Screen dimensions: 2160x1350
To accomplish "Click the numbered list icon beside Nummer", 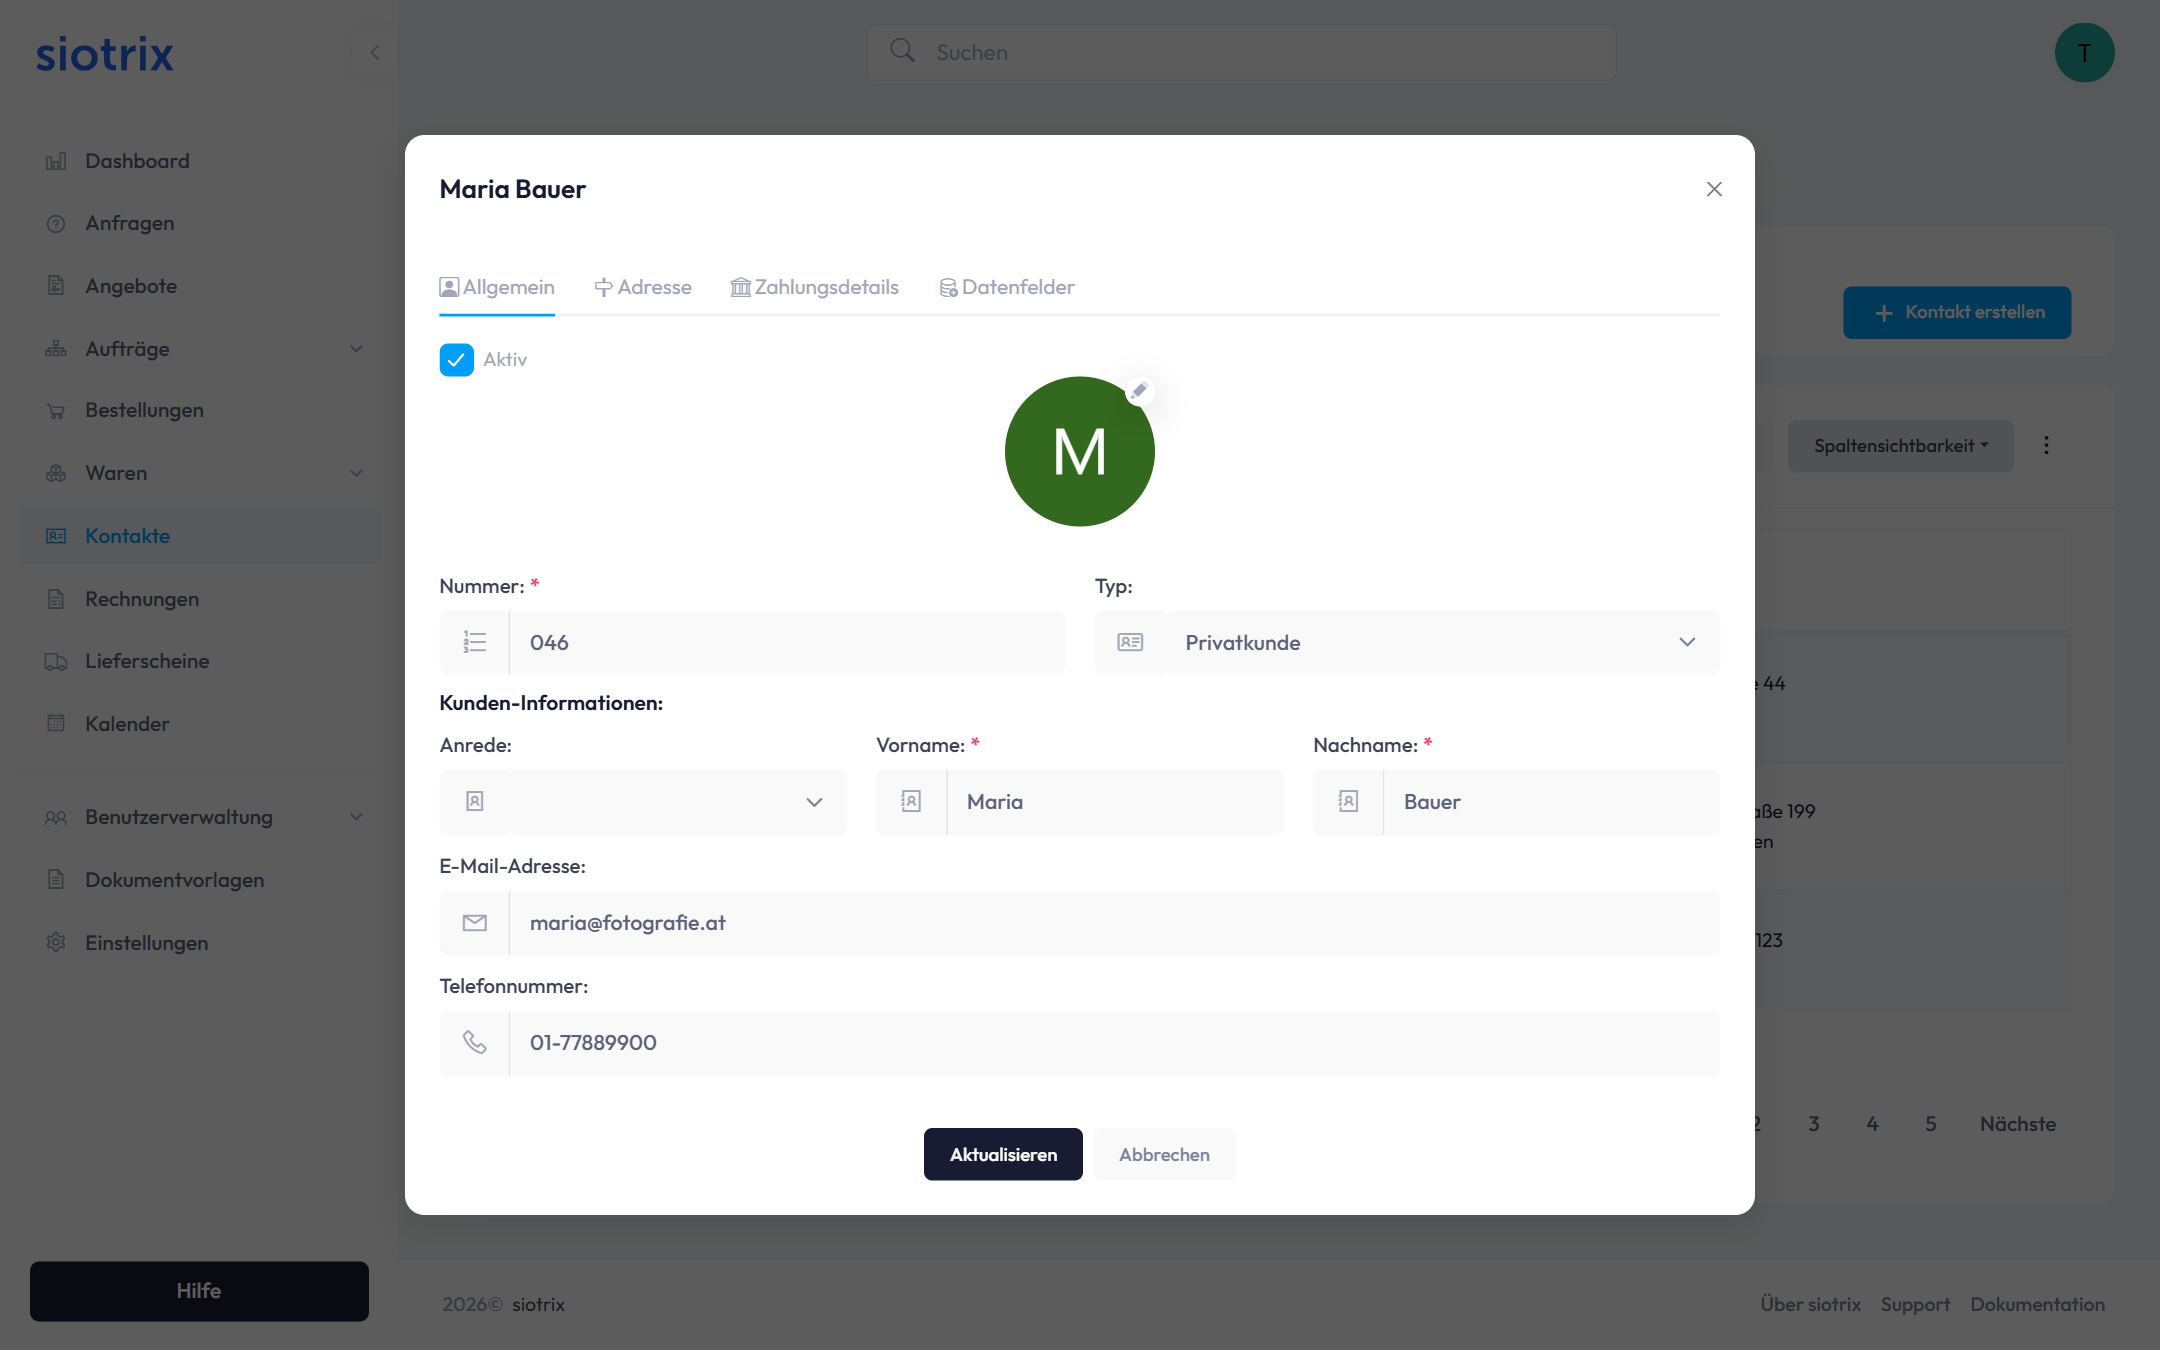I will (475, 642).
